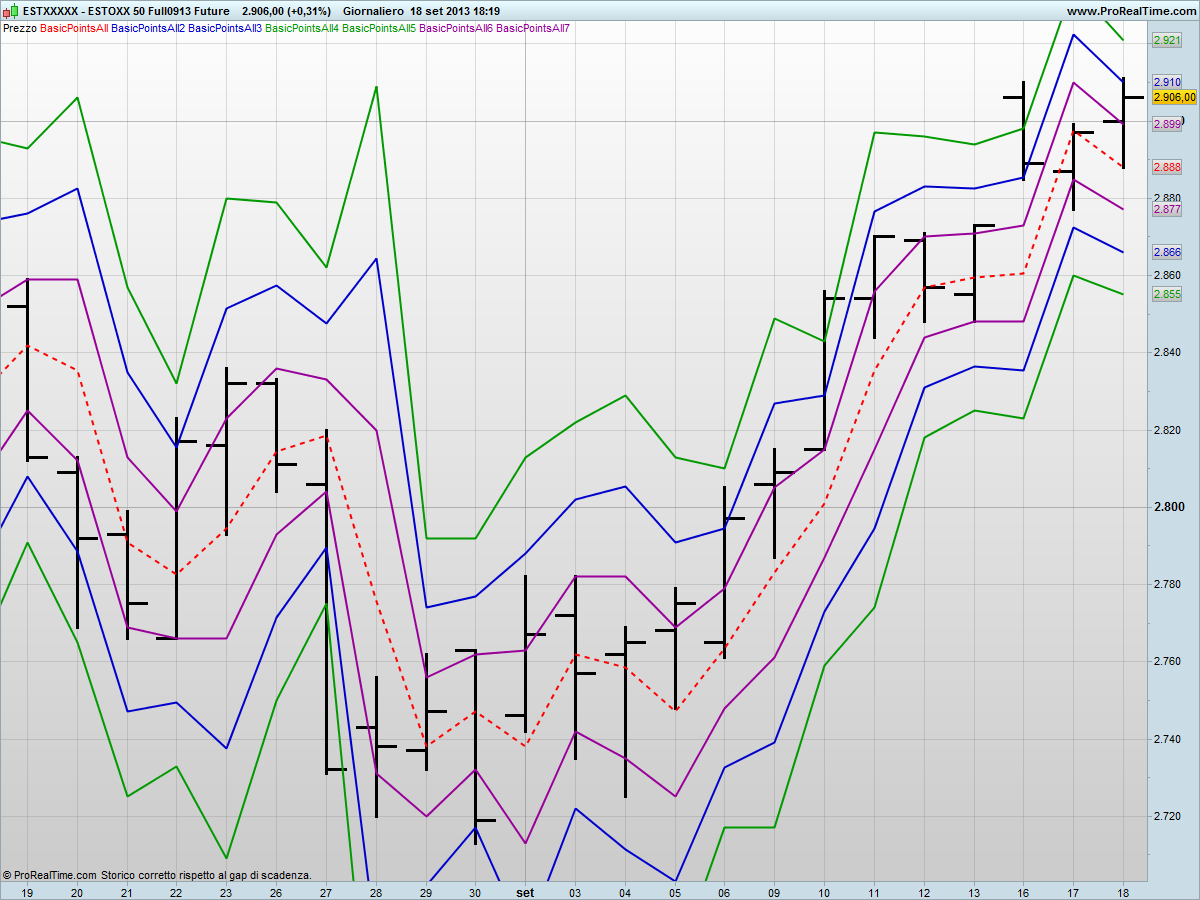
Task: Click the green 2.921 price tag
Action: (x=1167, y=40)
